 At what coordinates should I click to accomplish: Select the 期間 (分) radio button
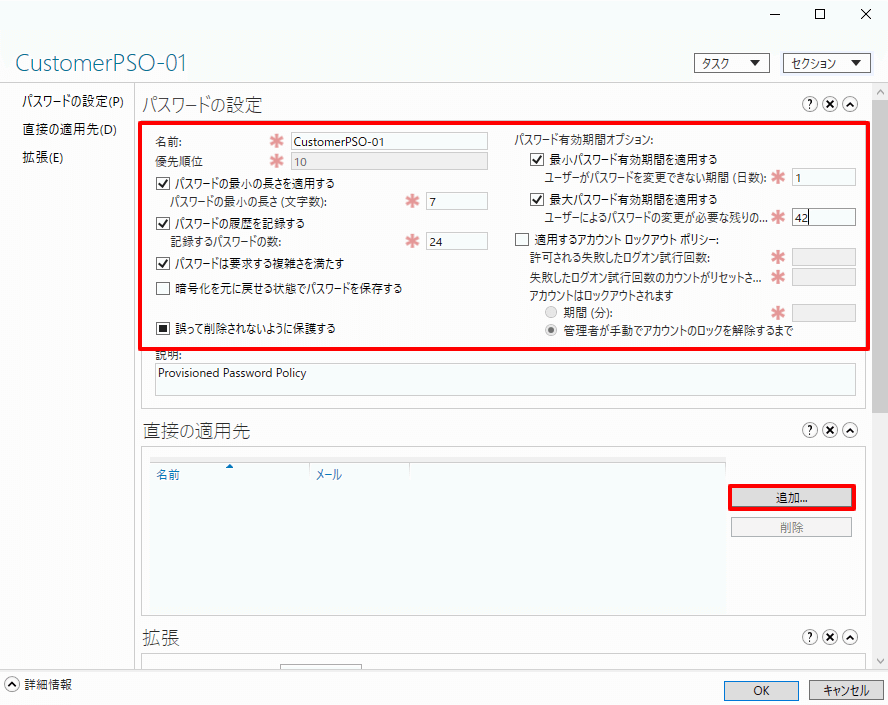(x=551, y=312)
